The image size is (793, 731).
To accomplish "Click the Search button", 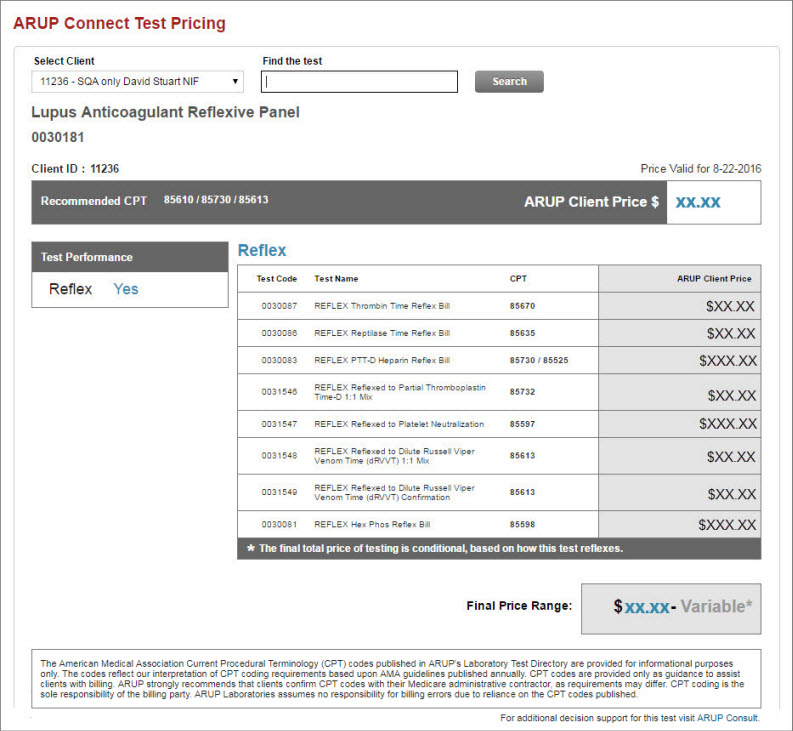I will pos(509,81).
